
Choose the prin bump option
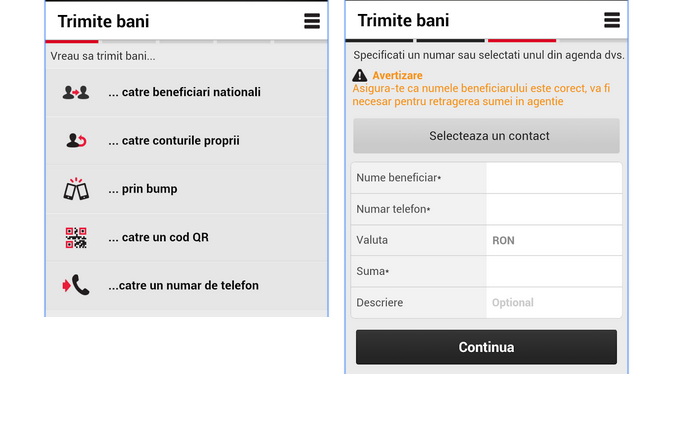pos(187,189)
